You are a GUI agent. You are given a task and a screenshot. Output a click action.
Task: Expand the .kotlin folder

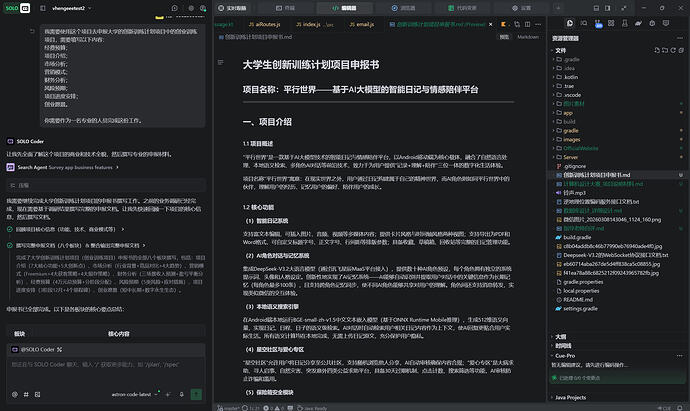[x=617, y=77]
